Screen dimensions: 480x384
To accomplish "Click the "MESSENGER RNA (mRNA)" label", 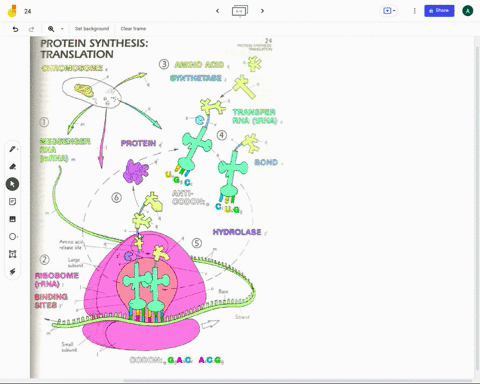I will [x=65, y=150].
